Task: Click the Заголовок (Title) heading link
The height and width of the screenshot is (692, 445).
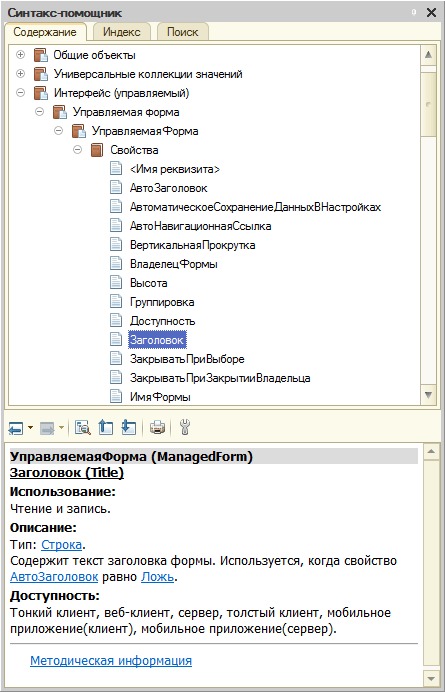Action: pos(67,473)
